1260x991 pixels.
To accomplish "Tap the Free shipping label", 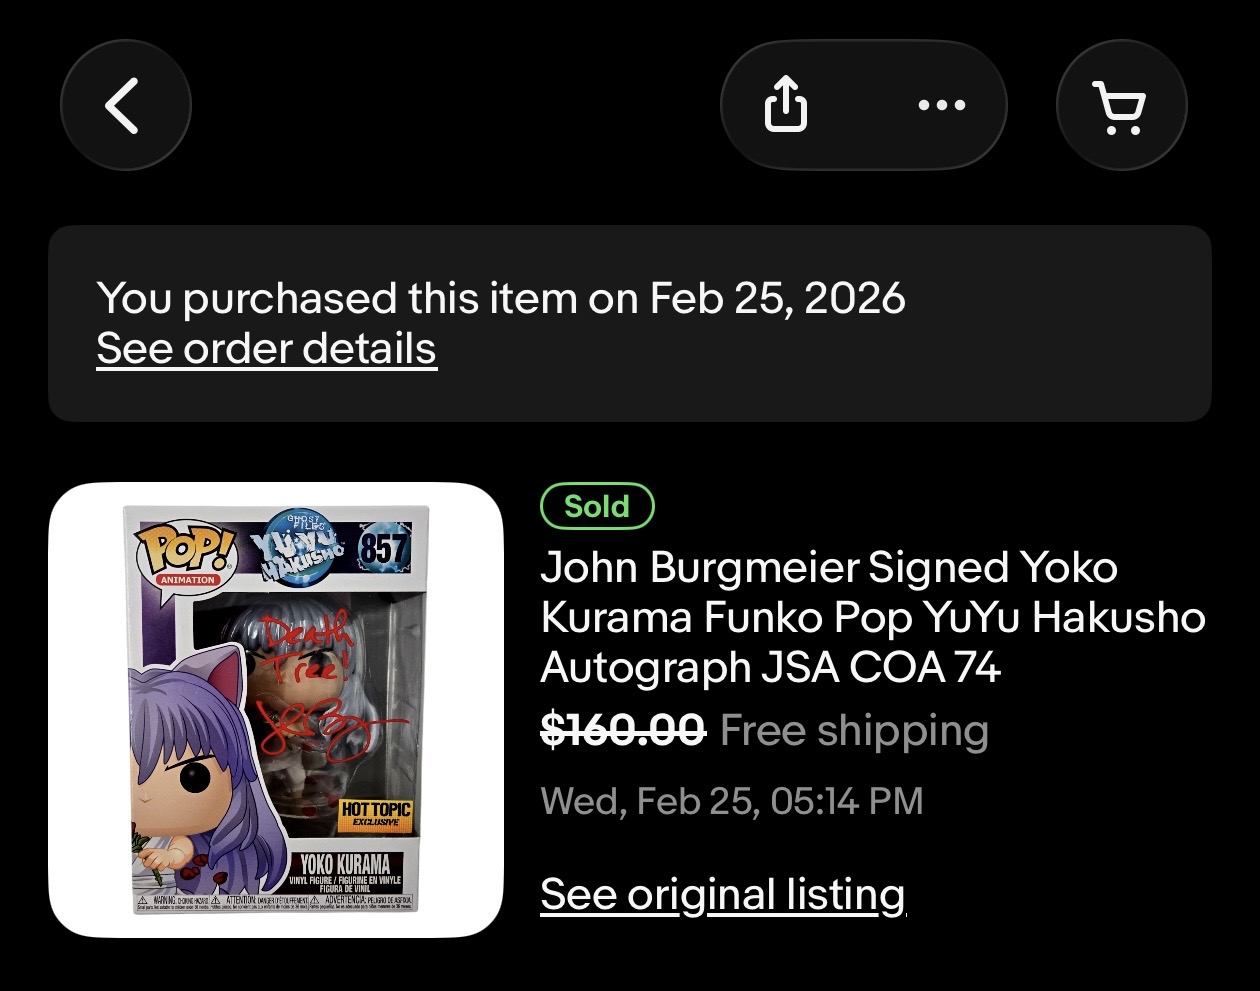I will 854,731.
